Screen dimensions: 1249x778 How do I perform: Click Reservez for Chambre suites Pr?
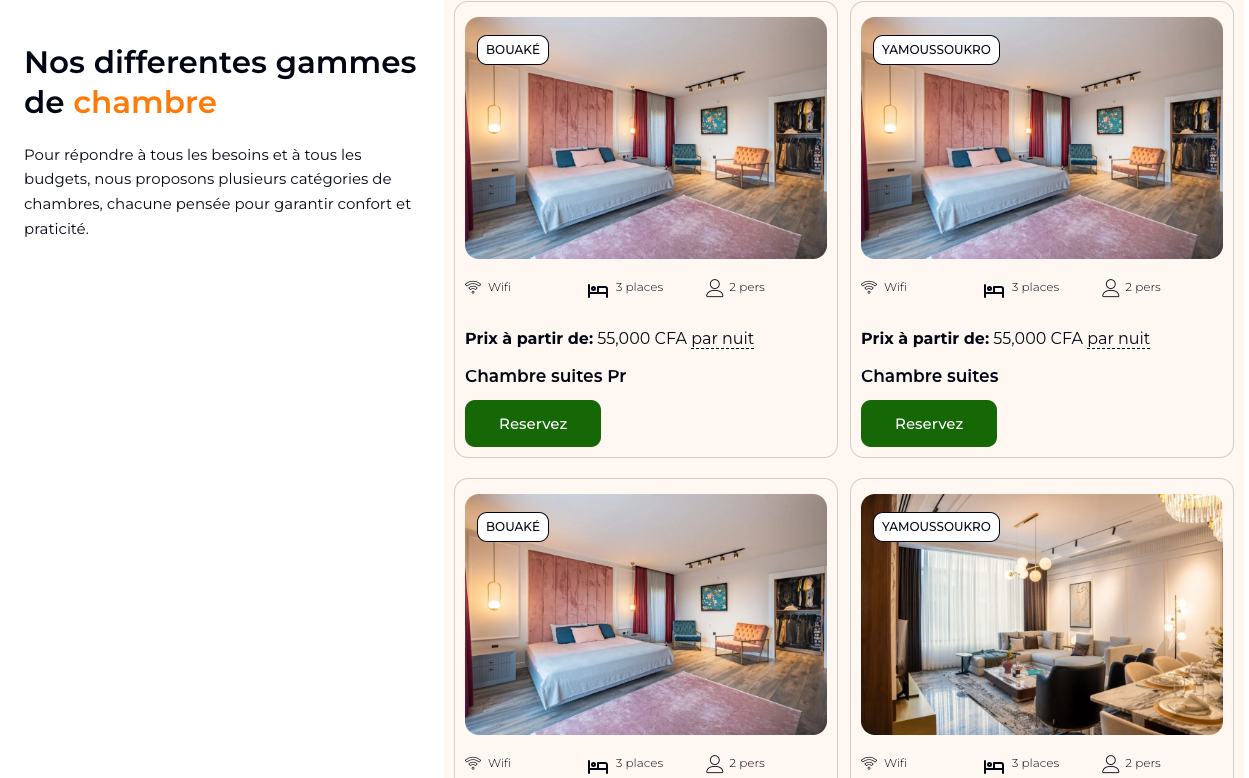[533, 424]
